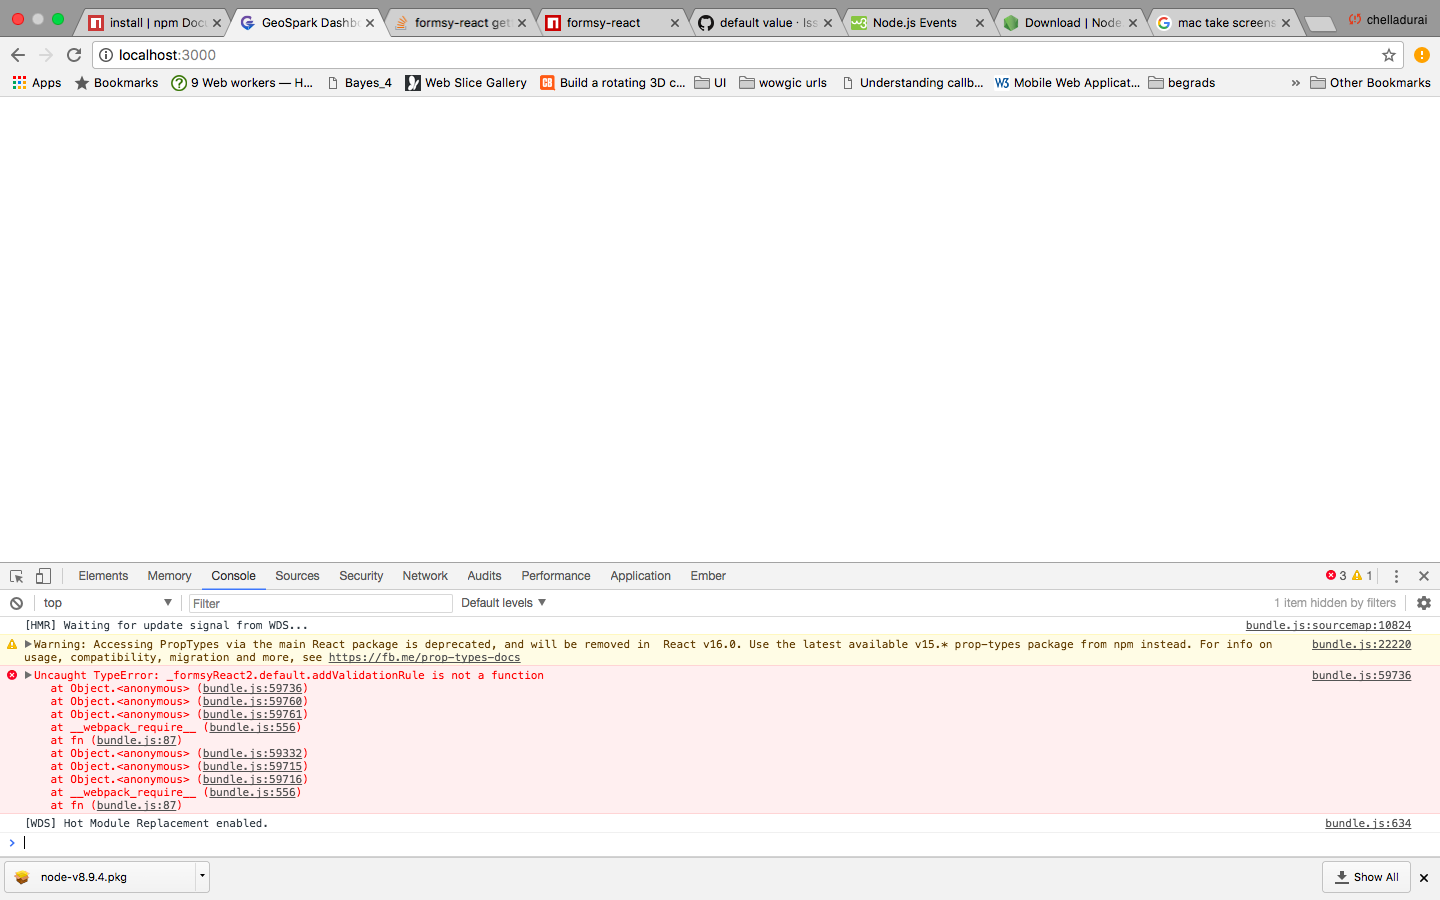Open the top context selector dropdown
The width and height of the screenshot is (1440, 900).
pyautogui.click(x=106, y=603)
